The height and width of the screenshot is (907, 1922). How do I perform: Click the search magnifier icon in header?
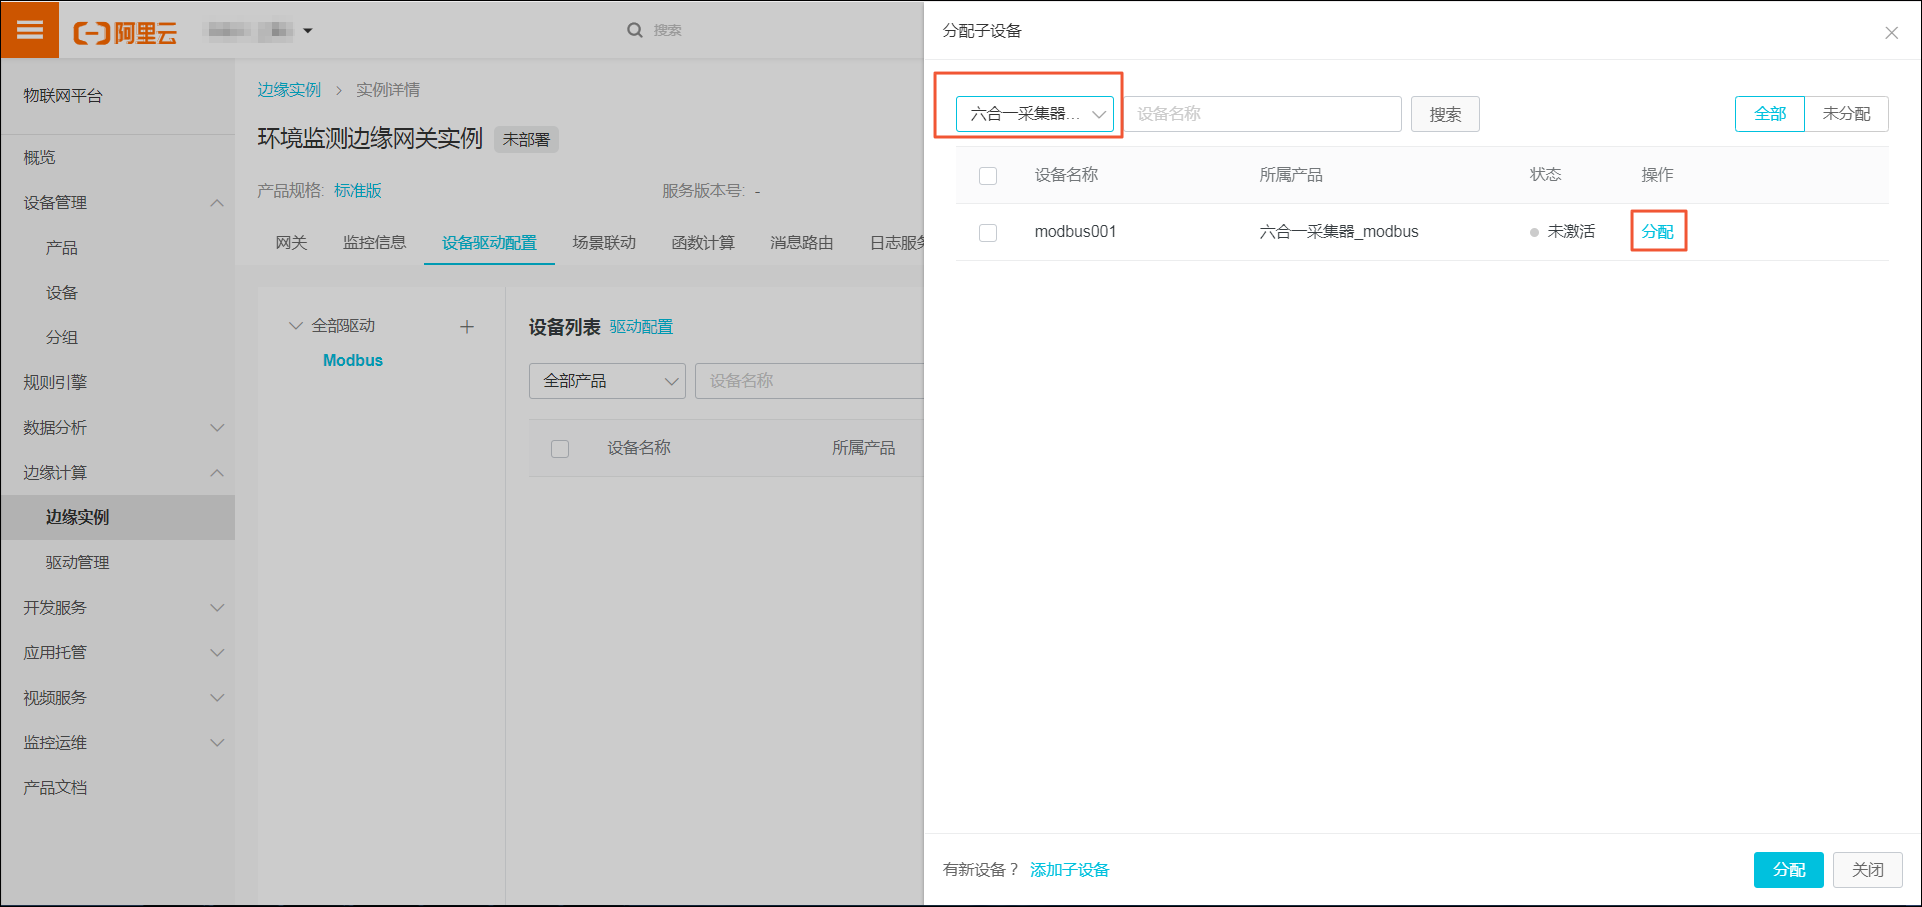[x=635, y=30]
